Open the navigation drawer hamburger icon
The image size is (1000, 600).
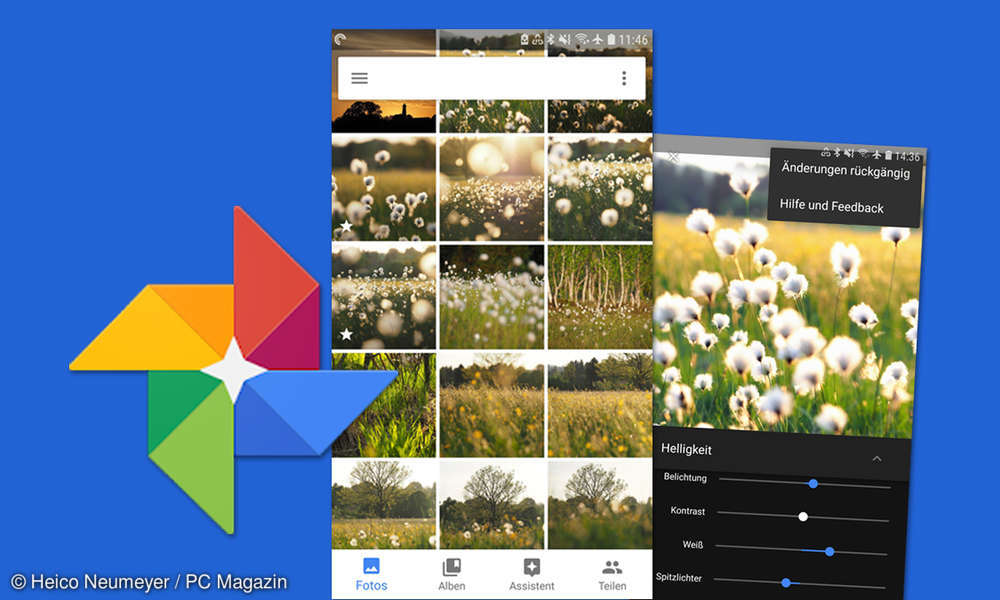pyautogui.click(x=359, y=77)
